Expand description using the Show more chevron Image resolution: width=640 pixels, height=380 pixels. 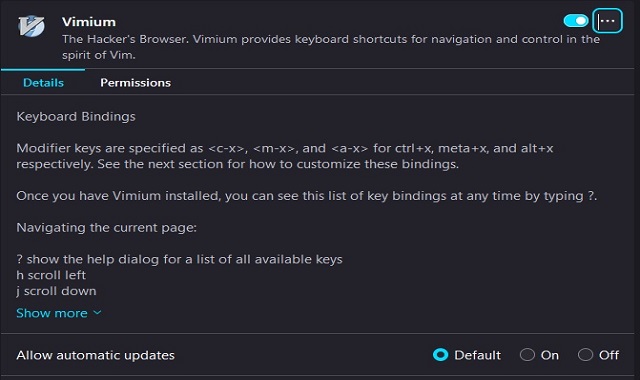point(97,313)
